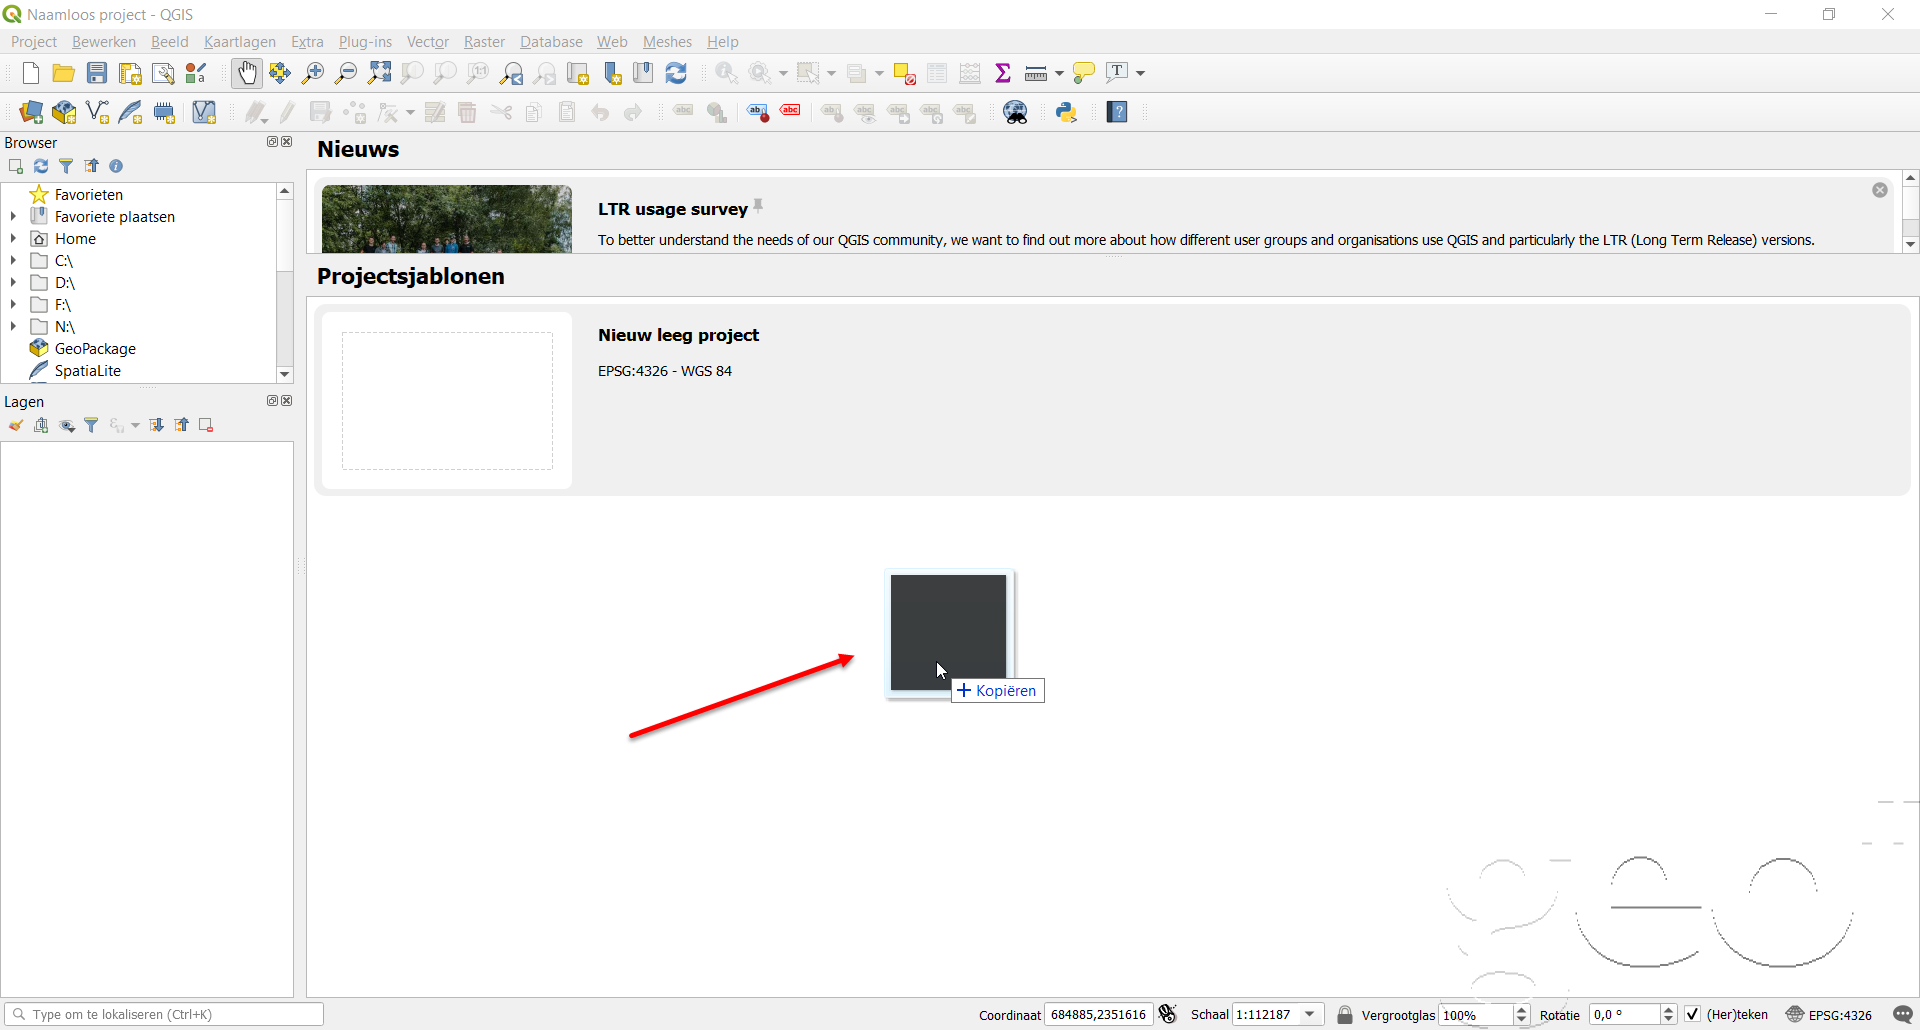Click Pan Map to Selection icon
The height and width of the screenshot is (1030, 1920).
click(x=280, y=73)
